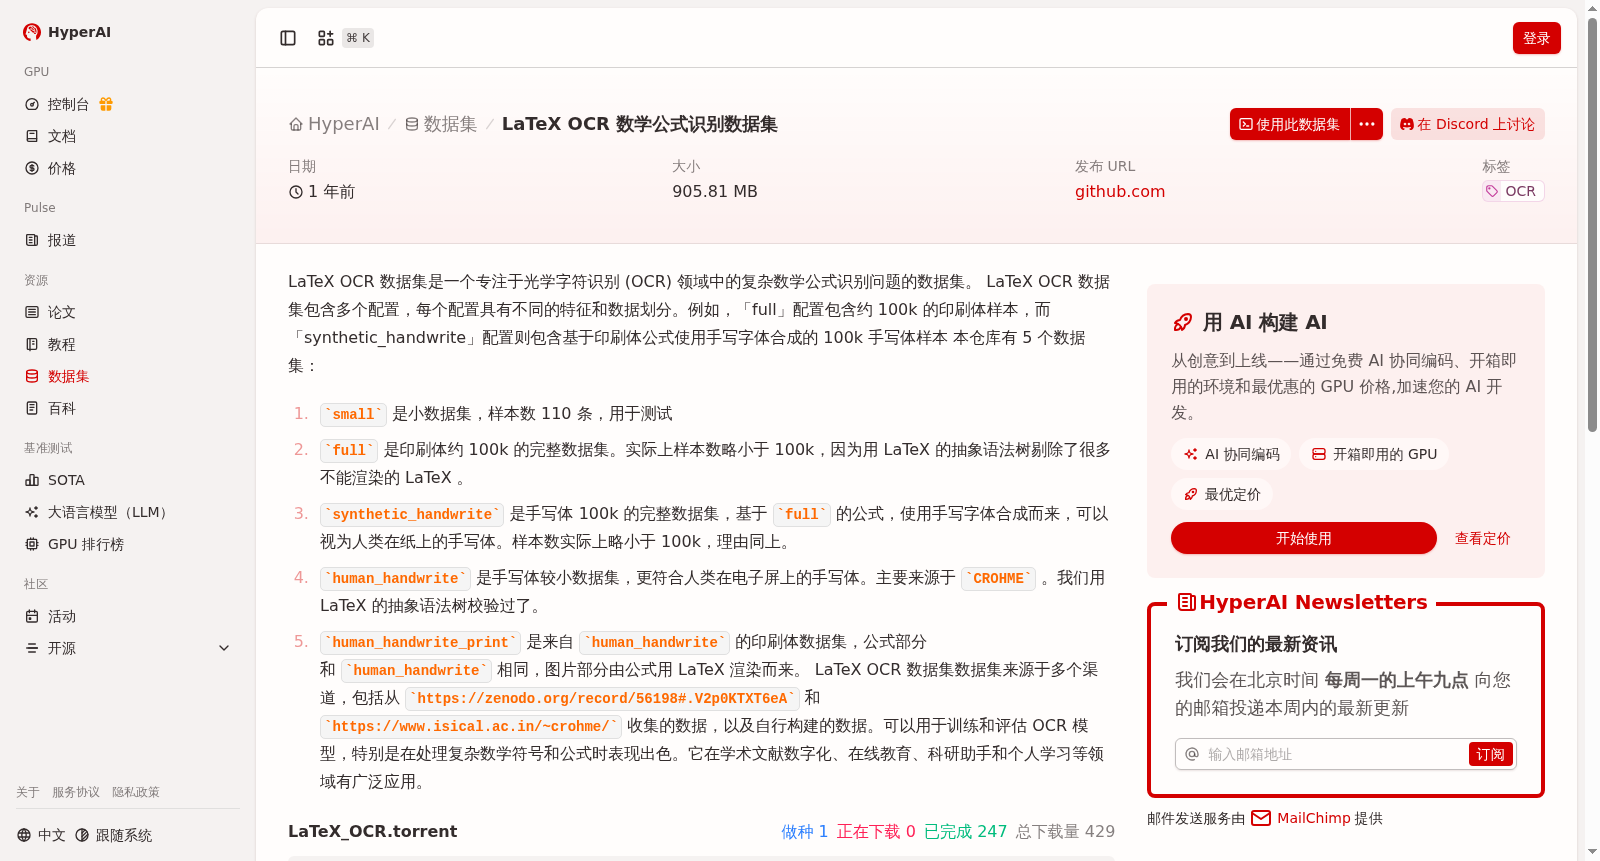Click the AI 协同编码 chip
This screenshot has height=861, width=1600.
point(1231,454)
